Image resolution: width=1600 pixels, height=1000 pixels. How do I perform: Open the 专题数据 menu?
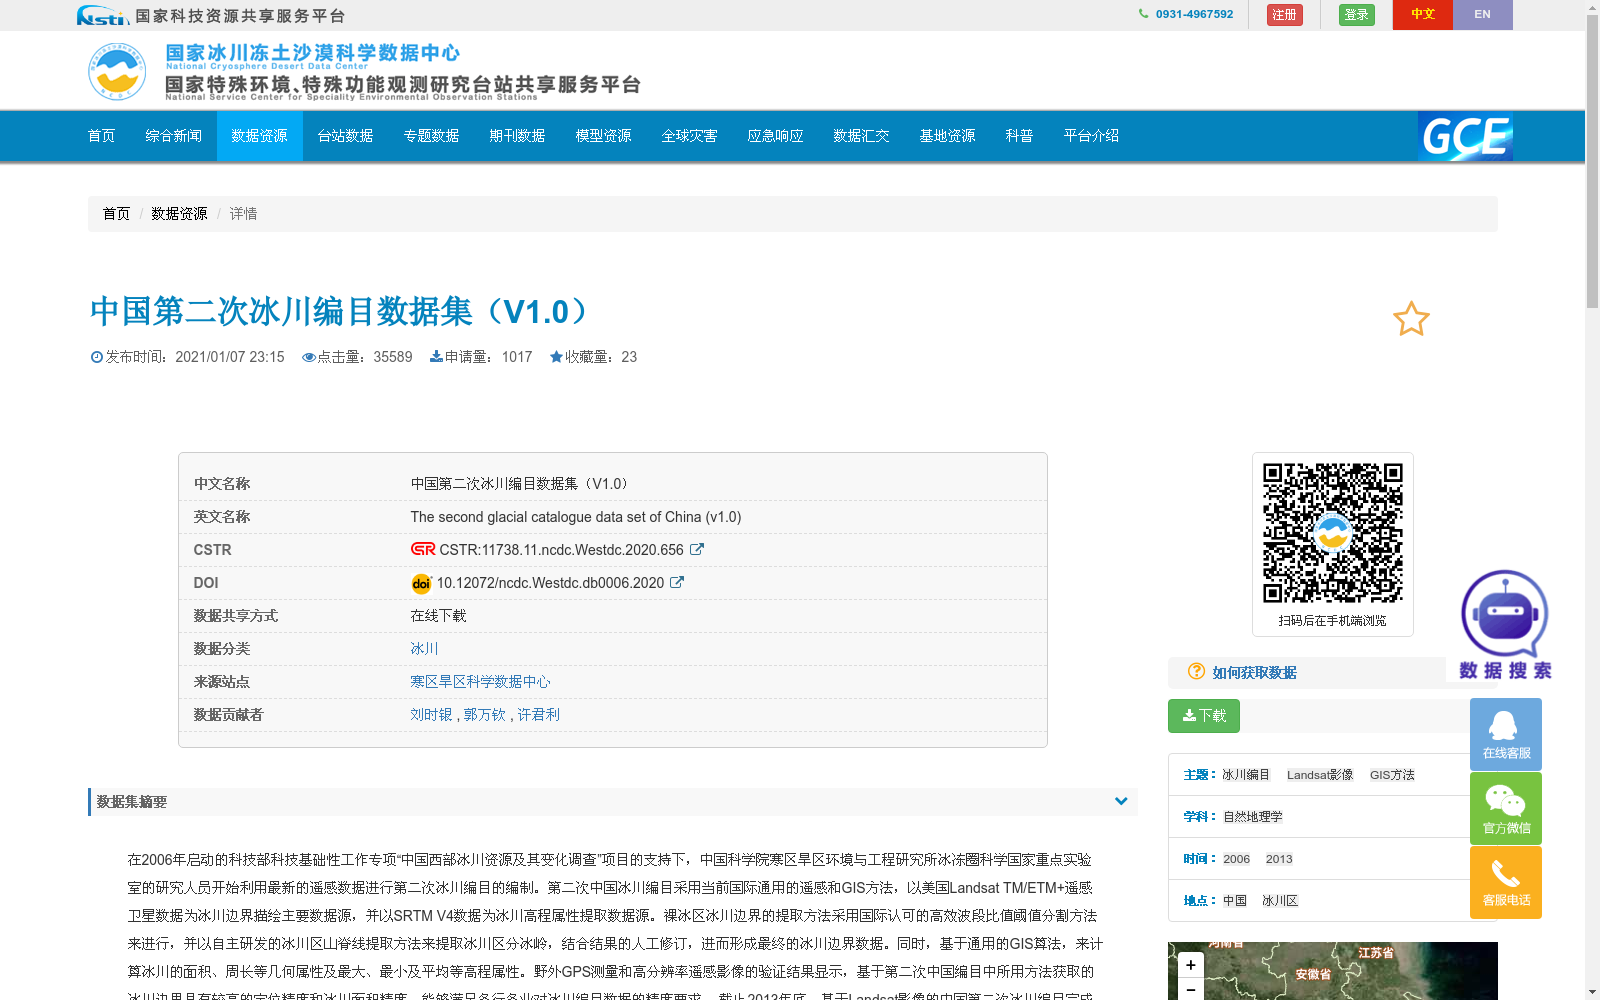pos(432,136)
